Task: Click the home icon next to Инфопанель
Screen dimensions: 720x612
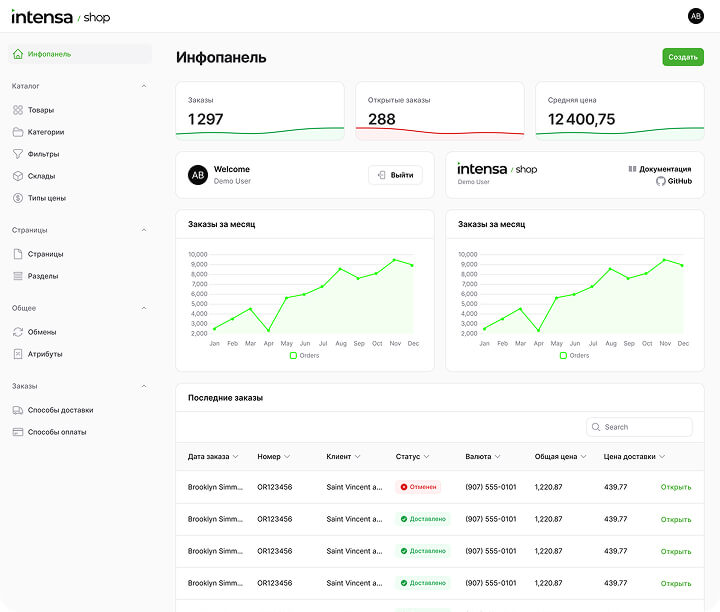Action: [18, 54]
